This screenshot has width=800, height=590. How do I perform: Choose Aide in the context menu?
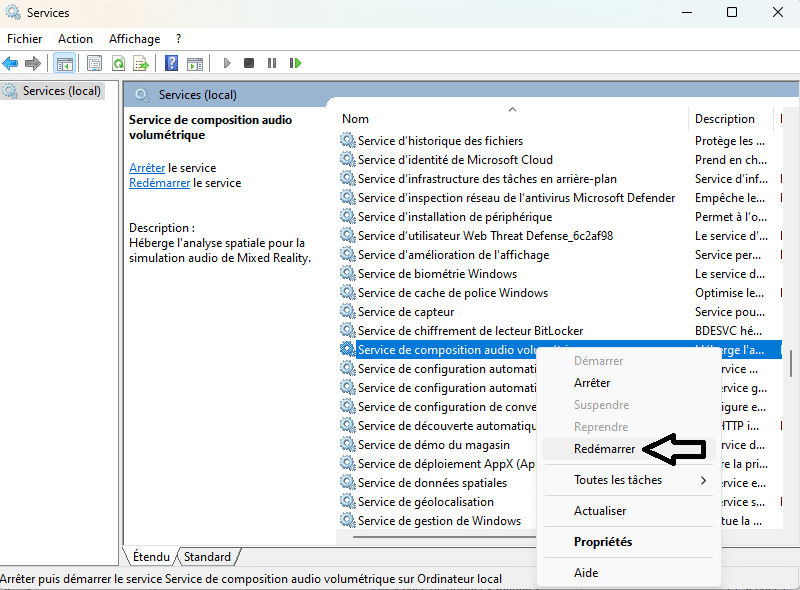(x=629, y=573)
